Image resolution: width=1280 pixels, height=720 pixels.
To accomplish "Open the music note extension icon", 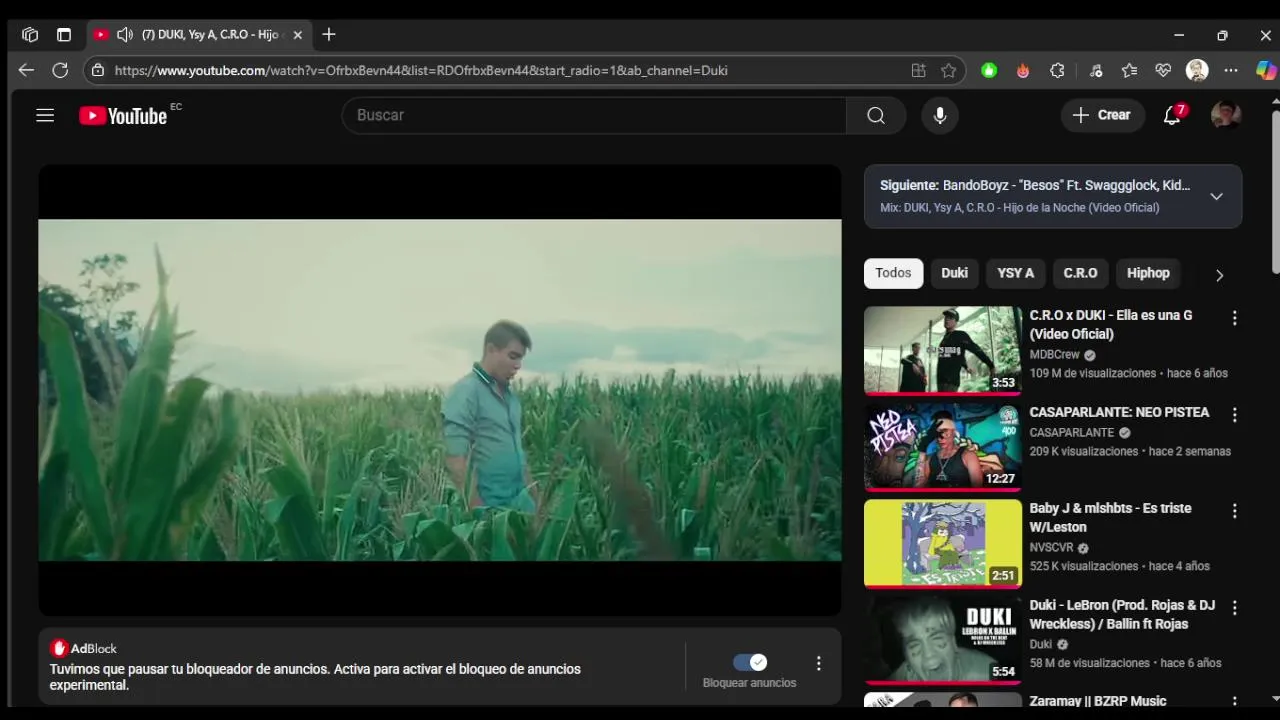I will [1096, 70].
